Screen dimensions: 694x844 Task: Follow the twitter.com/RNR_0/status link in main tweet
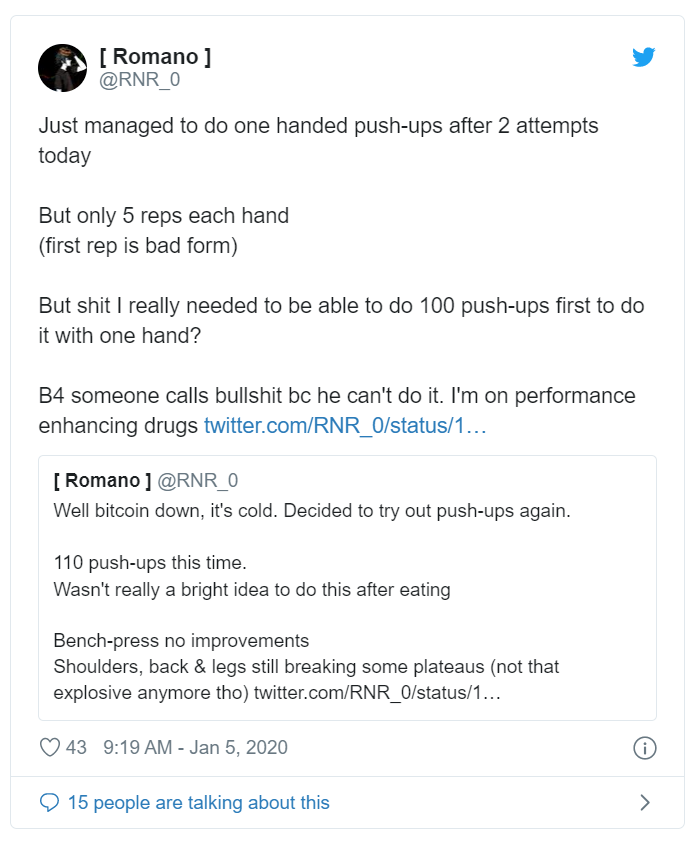tap(345, 425)
